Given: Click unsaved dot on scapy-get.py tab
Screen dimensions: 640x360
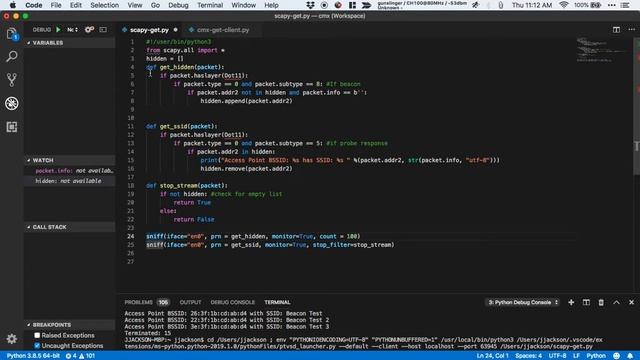Looking at the screenshot, I should coord(176,30).
